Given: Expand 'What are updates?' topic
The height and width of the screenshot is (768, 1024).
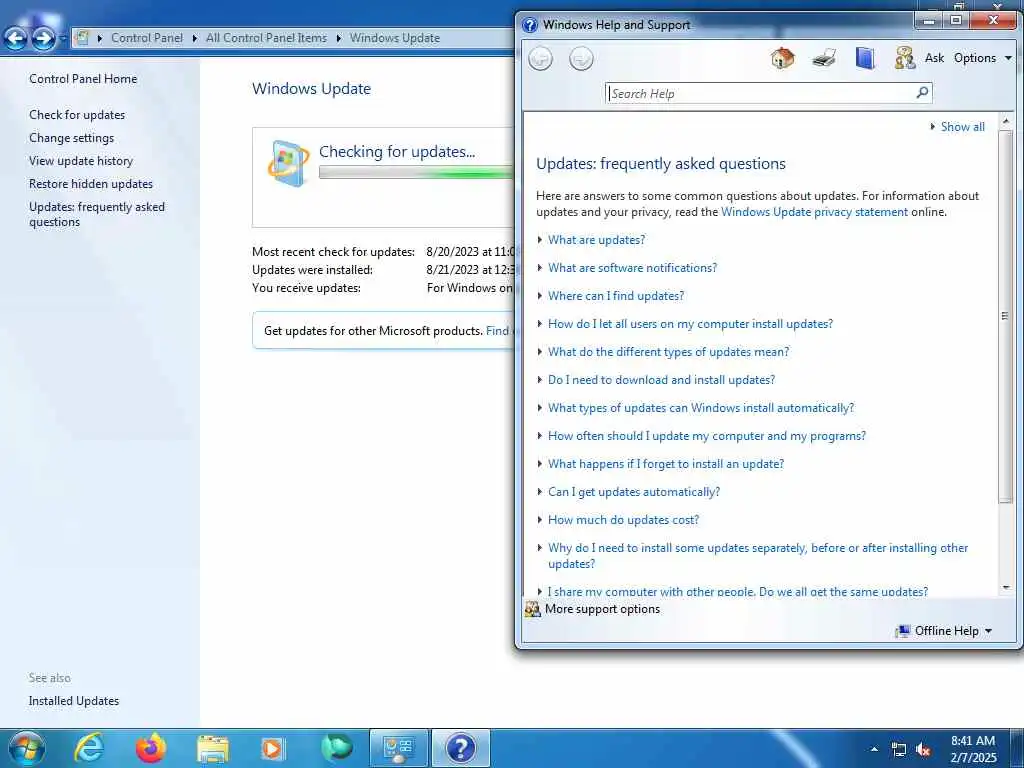Looking at the screenshot, I should 596,240.
